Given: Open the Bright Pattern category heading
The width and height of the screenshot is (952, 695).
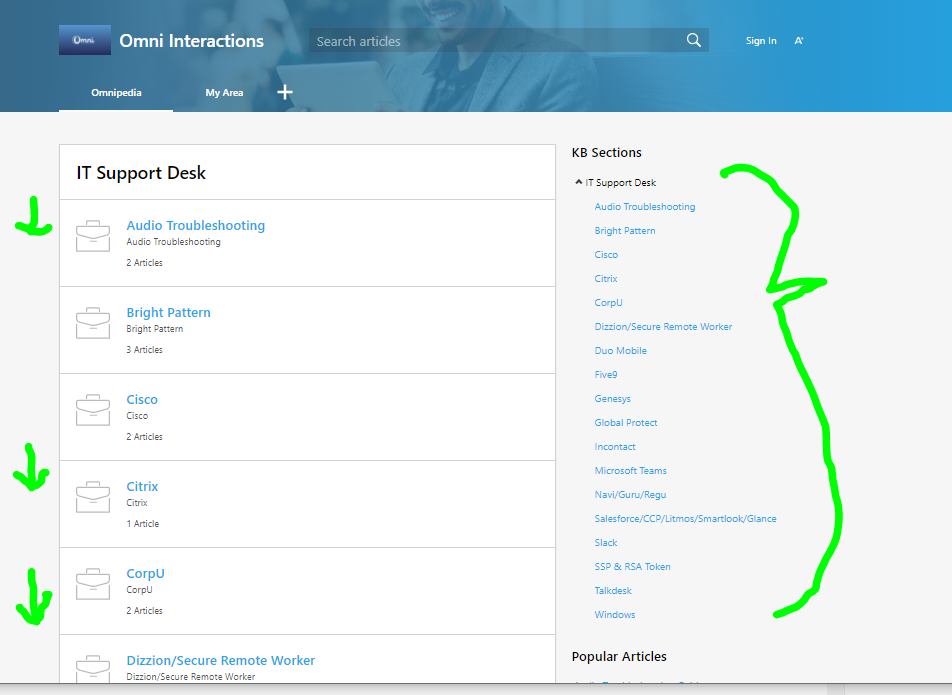Looking at the screenshot, I should click(168, 313).
